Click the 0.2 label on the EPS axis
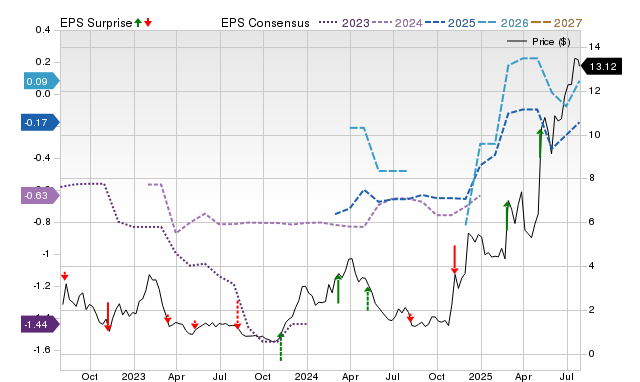 pyautogui.click(x=43, y=62)
